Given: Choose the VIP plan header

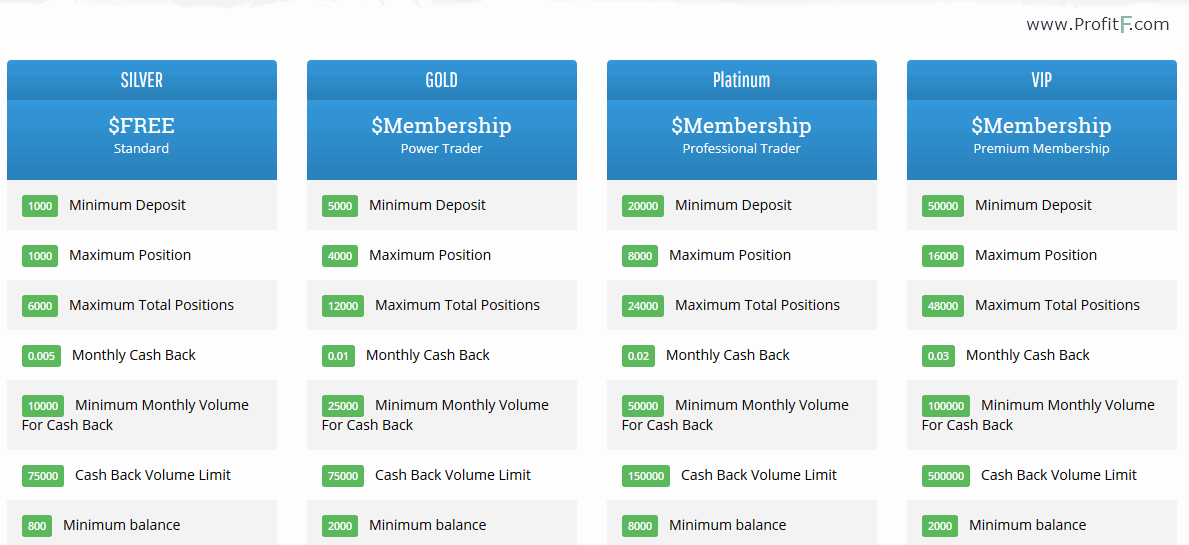Looking at the screenshot, I should pyautogui.click(x=1042, y=80).
